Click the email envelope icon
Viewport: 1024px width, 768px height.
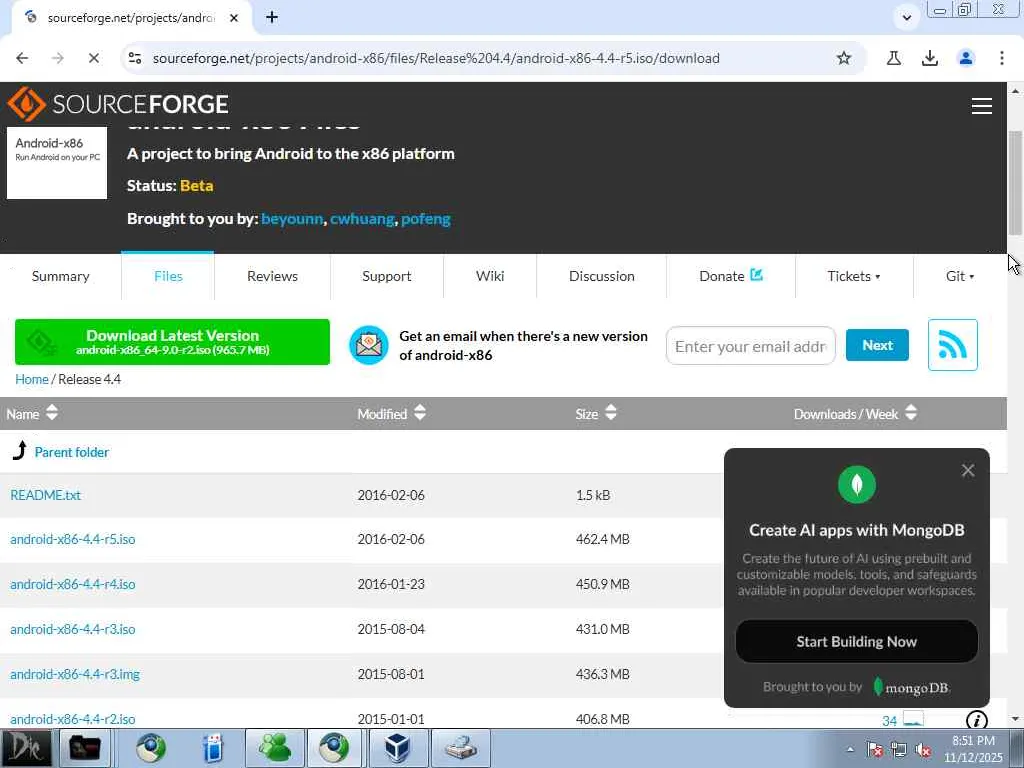pos(368,345)
